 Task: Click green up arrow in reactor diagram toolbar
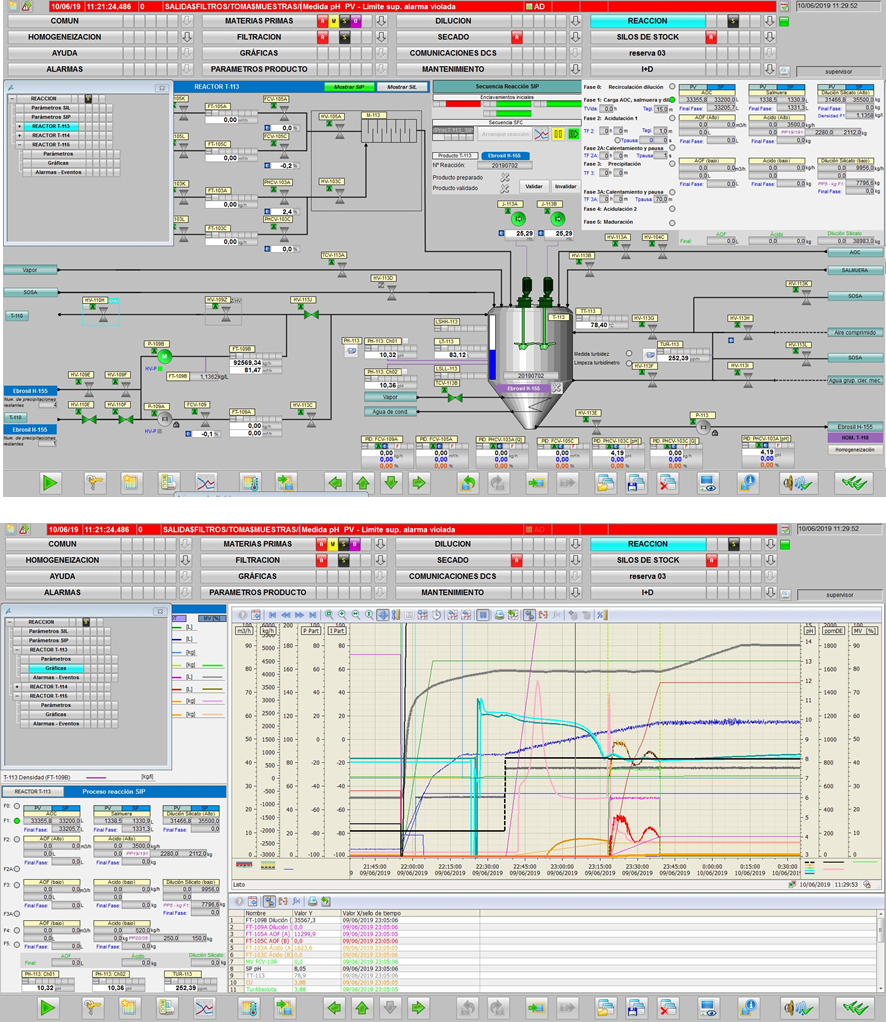363,483
